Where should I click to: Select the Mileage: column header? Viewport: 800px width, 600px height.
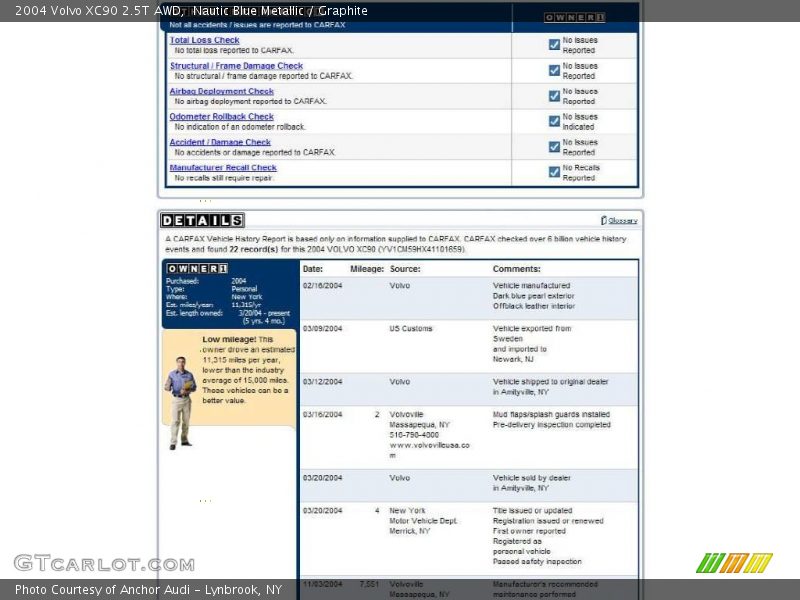coord(367,269)
